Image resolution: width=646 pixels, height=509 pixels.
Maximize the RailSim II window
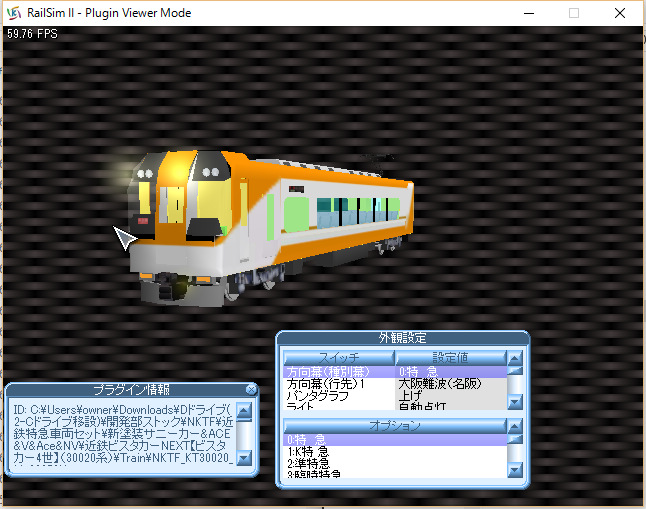[x=574, y=13]
